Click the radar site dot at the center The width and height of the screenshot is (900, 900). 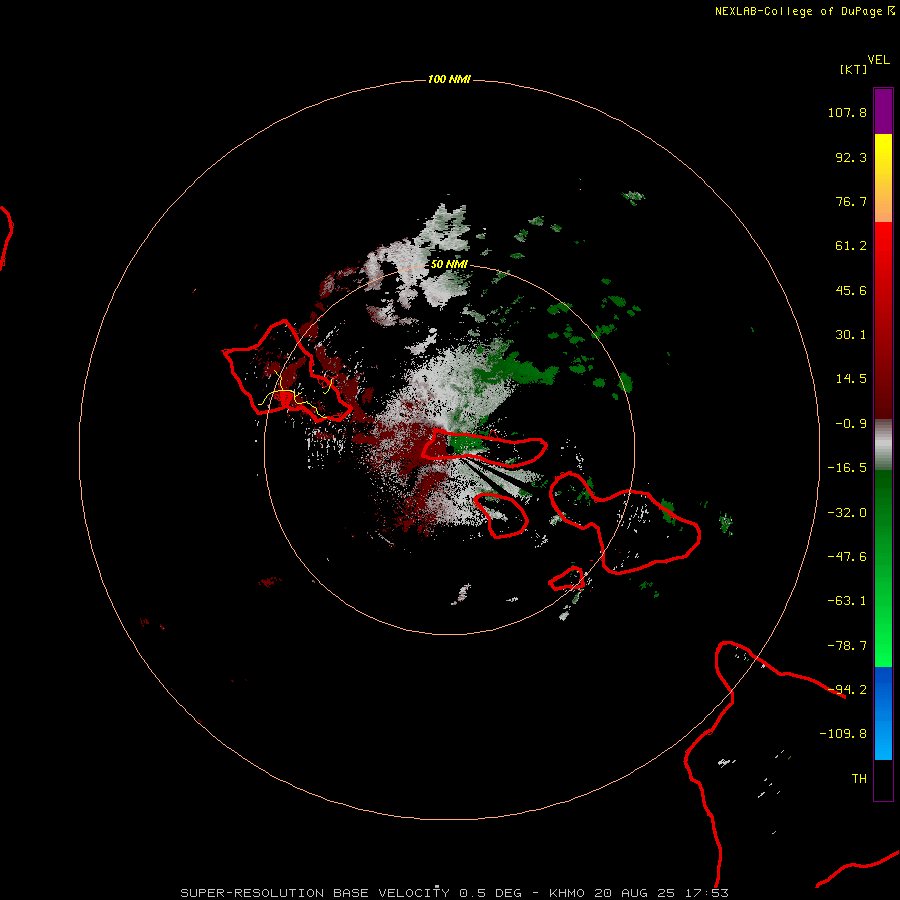(450, 449)
